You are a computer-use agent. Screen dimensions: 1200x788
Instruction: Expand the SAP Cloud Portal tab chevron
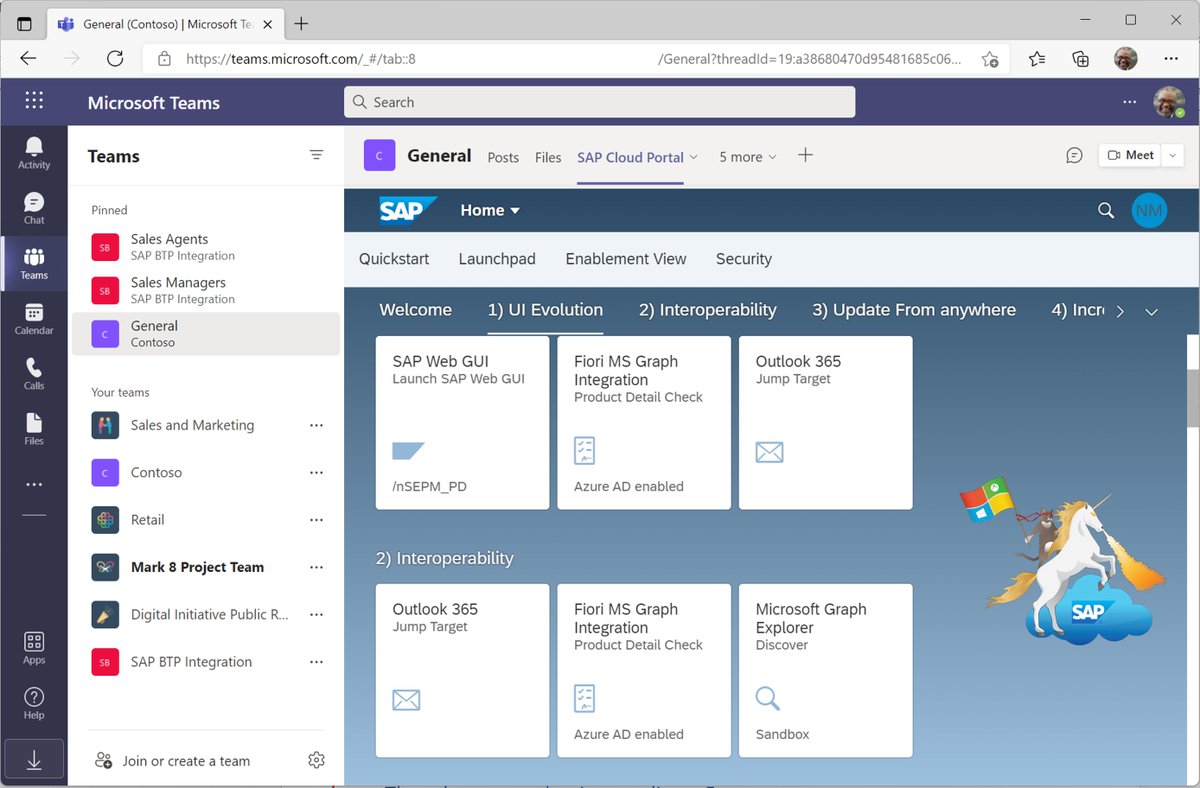point(694,157)
